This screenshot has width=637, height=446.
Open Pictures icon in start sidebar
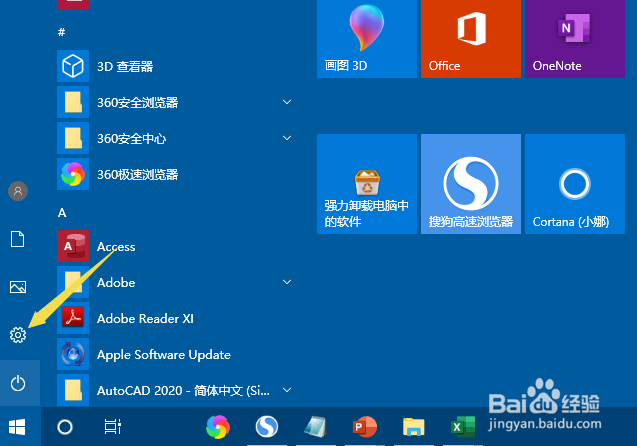(x=18, y=287)
